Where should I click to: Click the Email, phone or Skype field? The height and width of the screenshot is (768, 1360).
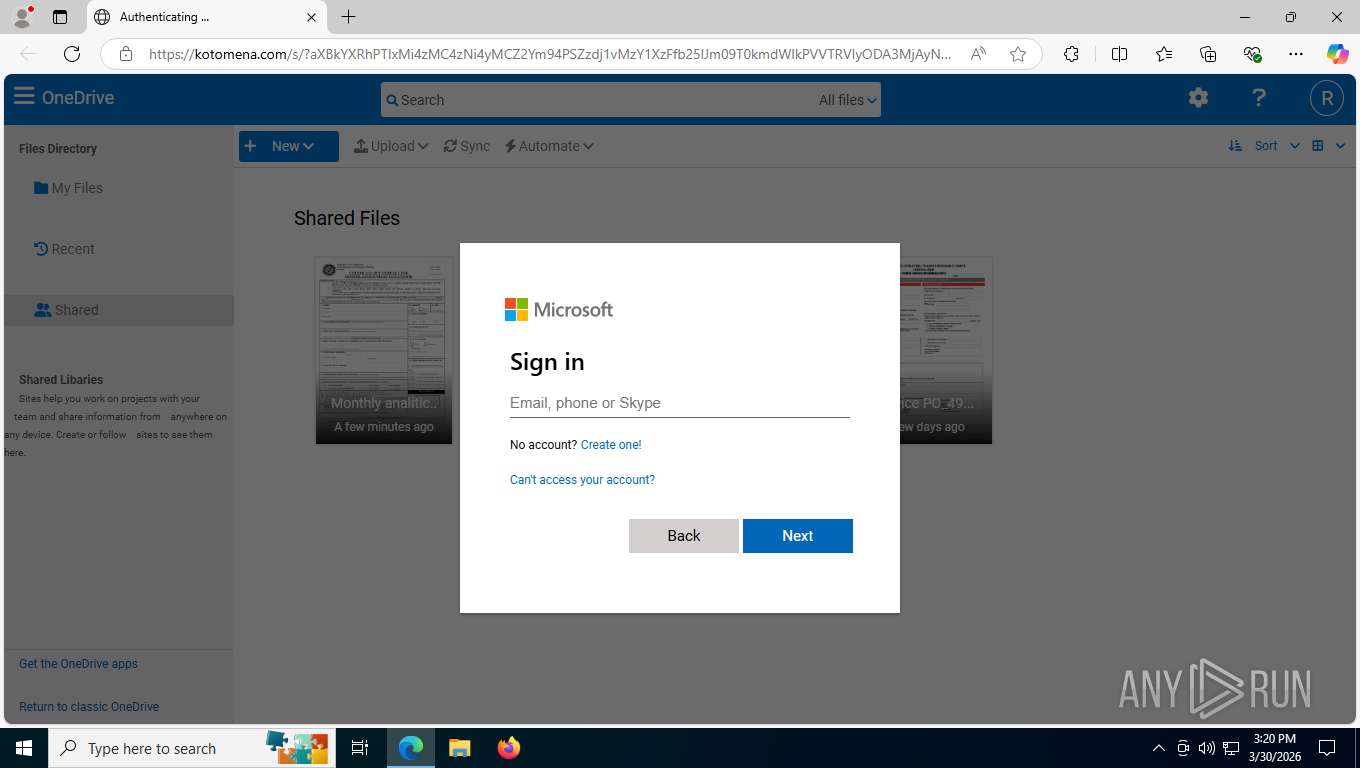click(680, 403)
